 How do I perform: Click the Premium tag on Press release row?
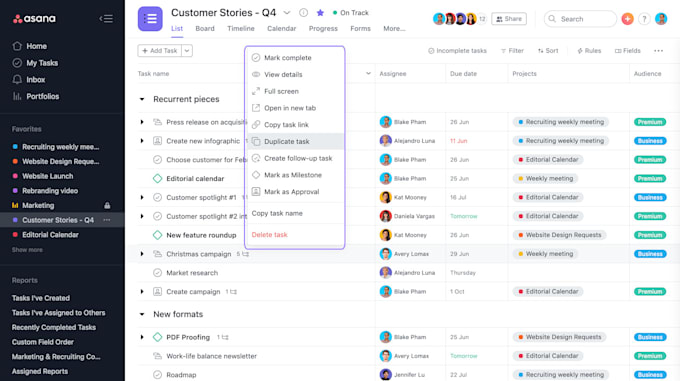(x=650, y=122)
